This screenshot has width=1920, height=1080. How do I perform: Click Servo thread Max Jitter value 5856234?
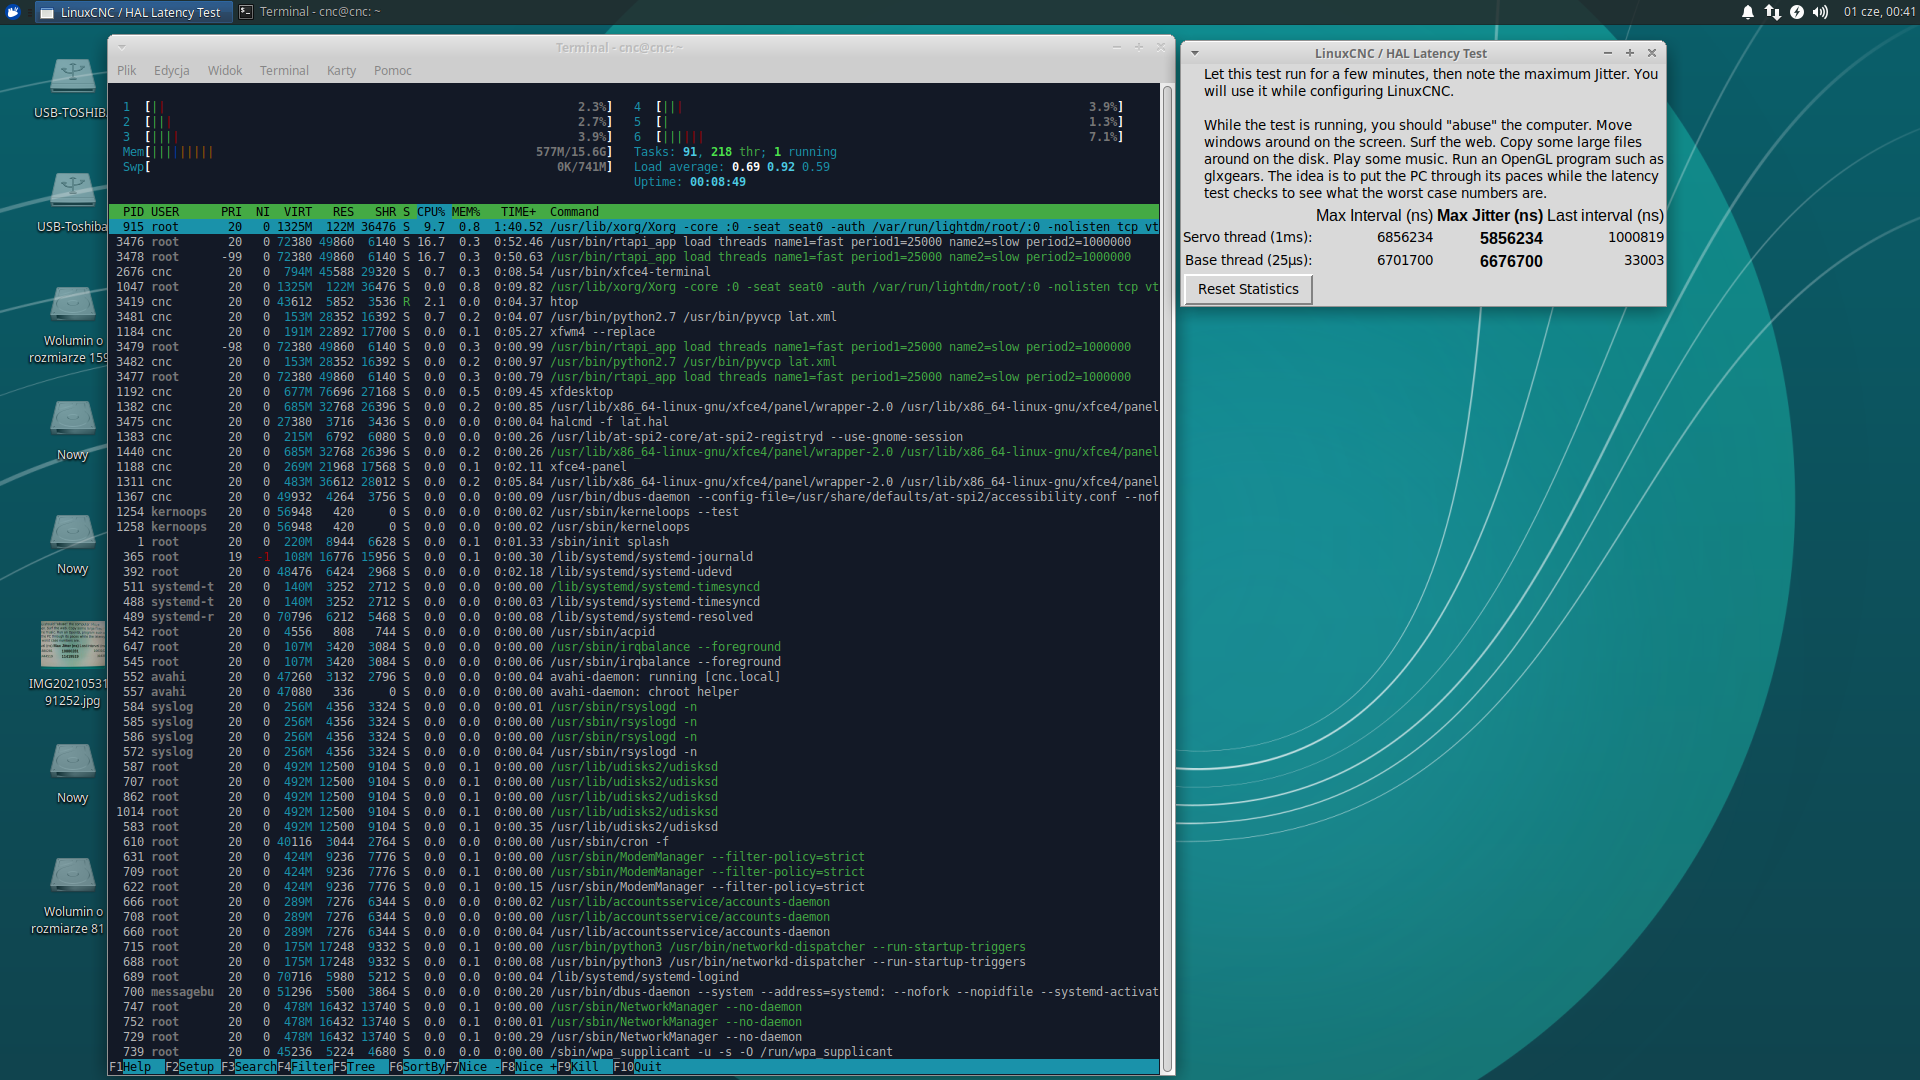point(1511,238)
